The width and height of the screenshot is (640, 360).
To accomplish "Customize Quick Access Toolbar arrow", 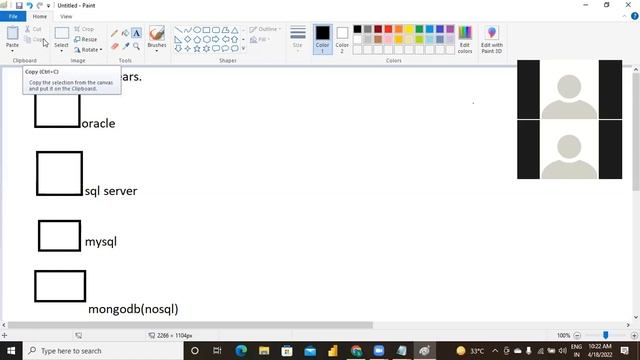I will click(48, 6).
